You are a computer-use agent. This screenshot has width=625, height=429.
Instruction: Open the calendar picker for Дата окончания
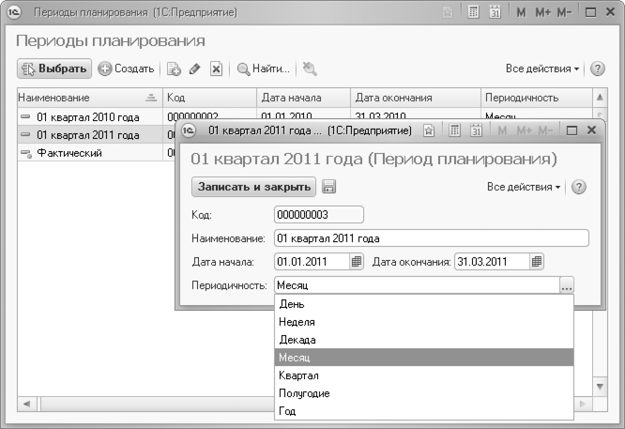coord(537,262)
